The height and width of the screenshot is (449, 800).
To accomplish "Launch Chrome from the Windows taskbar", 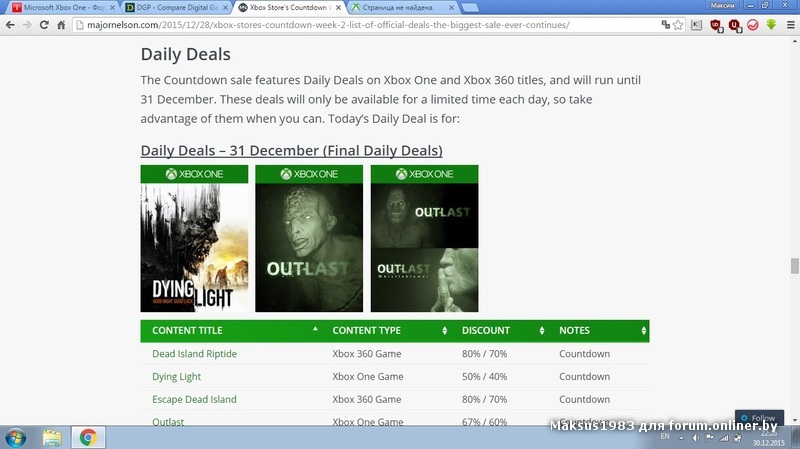I will [x=88, y=437].
